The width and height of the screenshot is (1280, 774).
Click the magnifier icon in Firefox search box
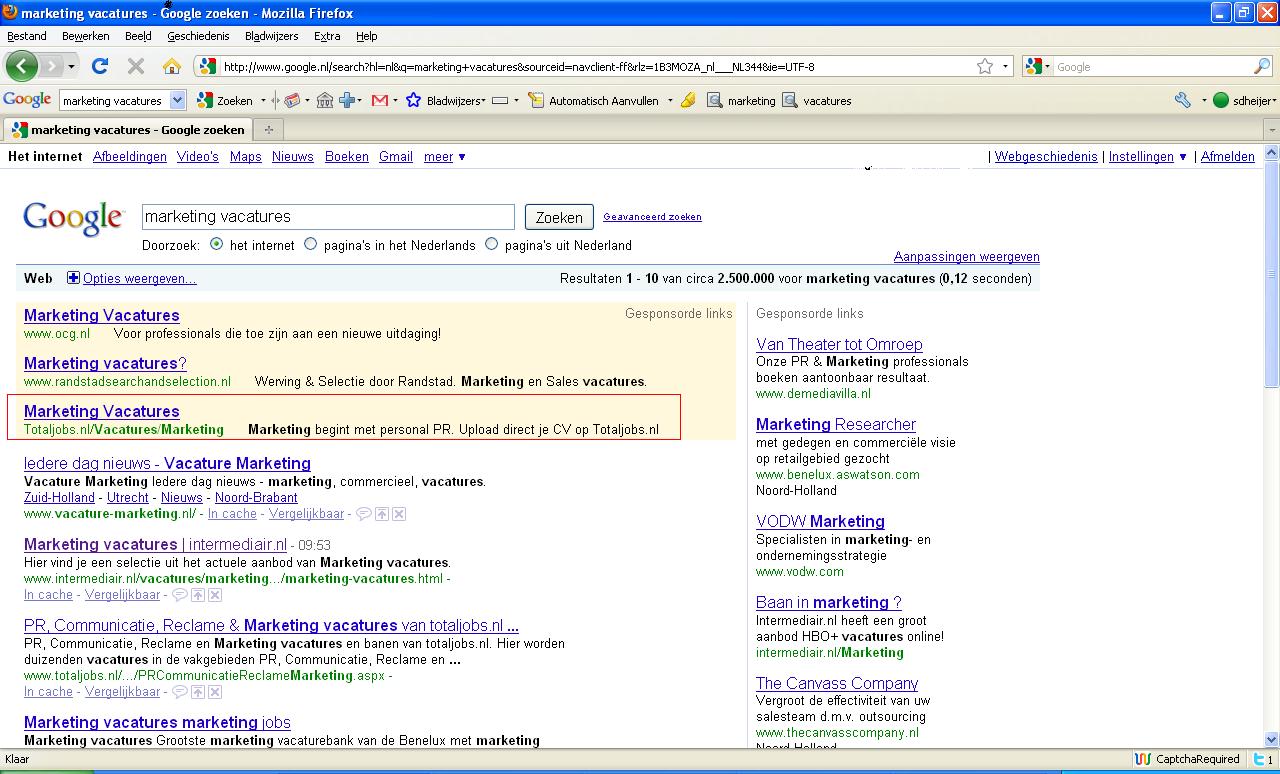(1262, 67)
